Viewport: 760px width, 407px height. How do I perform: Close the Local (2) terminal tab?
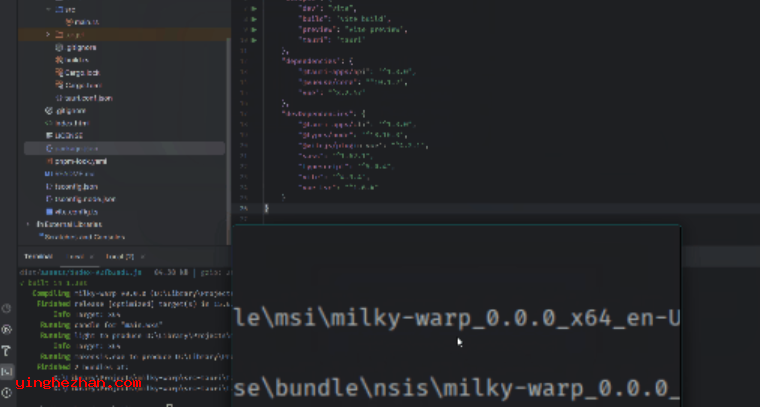142,256
